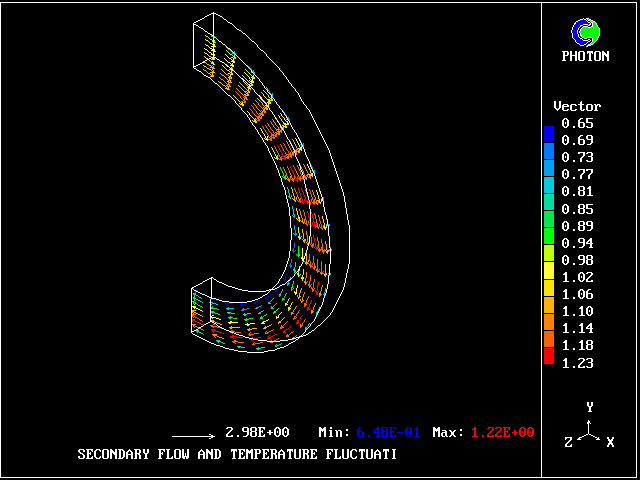This screenshot has height=480, width=640.
Task: Select the 0.81 legend value label
Action: 577,191
